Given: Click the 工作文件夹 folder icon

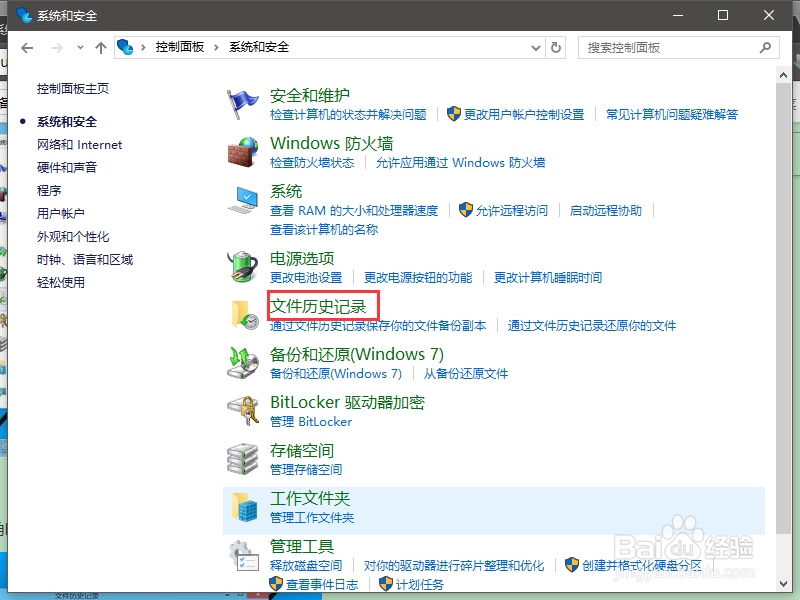Looking at the screenshot, I should (244, 507).
